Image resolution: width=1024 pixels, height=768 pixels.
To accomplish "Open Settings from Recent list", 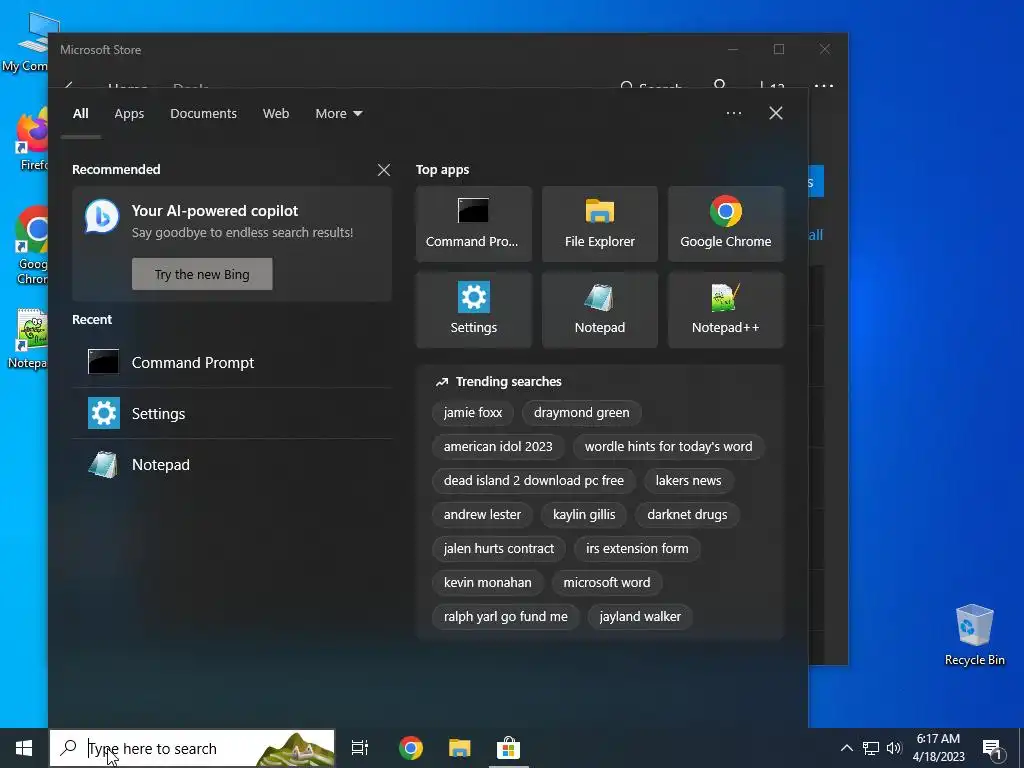I will click(232, 413).
